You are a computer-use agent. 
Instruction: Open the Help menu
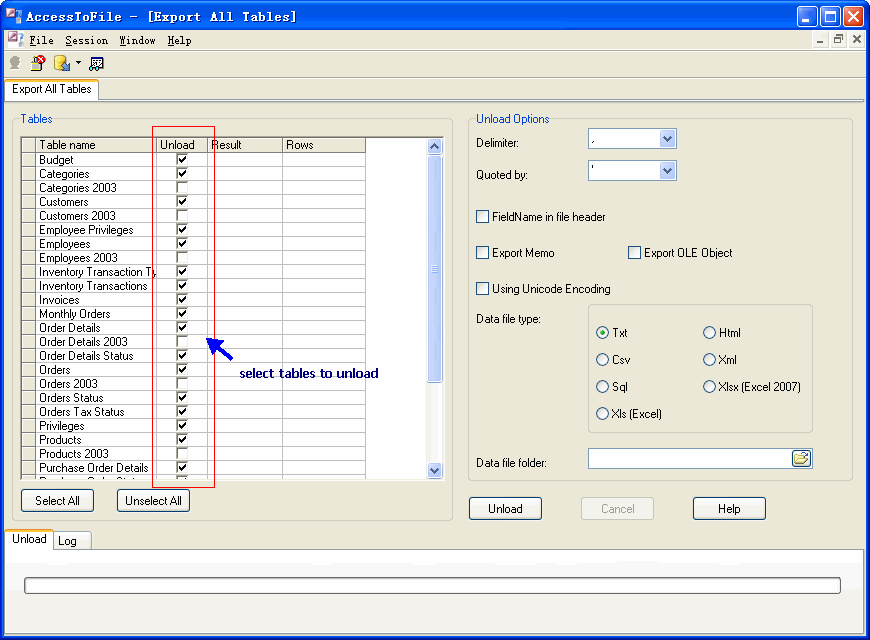pos(179,40)
